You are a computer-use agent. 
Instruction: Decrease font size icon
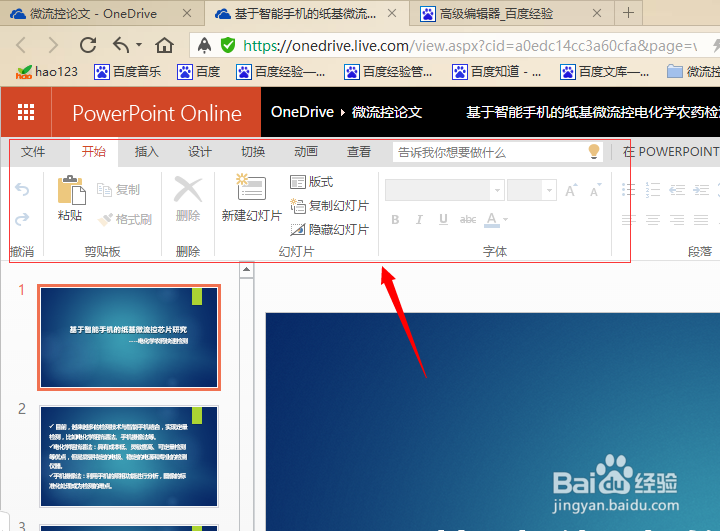coord(595,190)
